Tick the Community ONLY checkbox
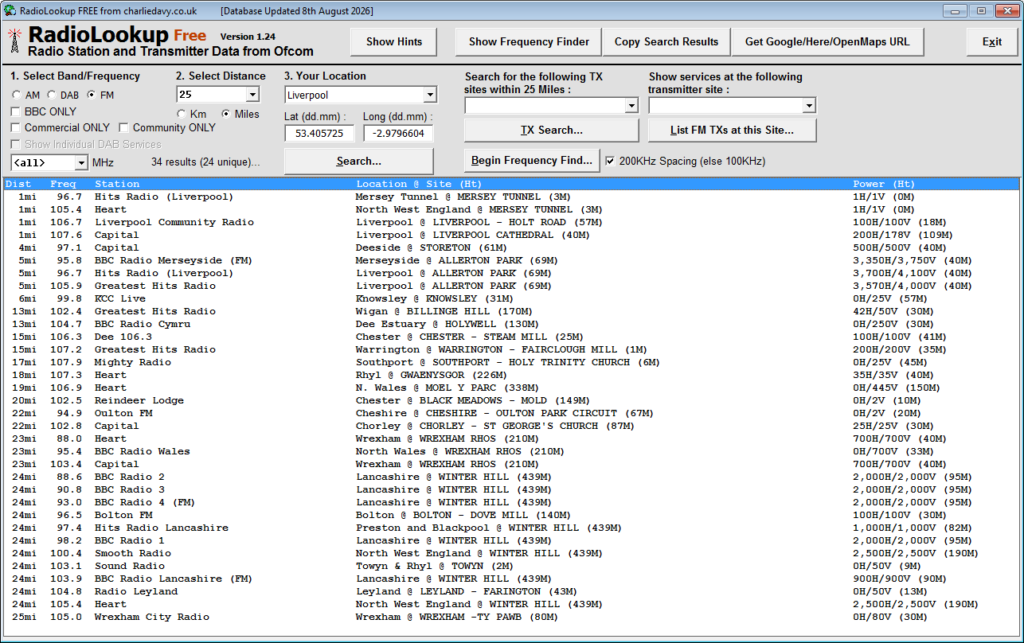 coord(124,127)
